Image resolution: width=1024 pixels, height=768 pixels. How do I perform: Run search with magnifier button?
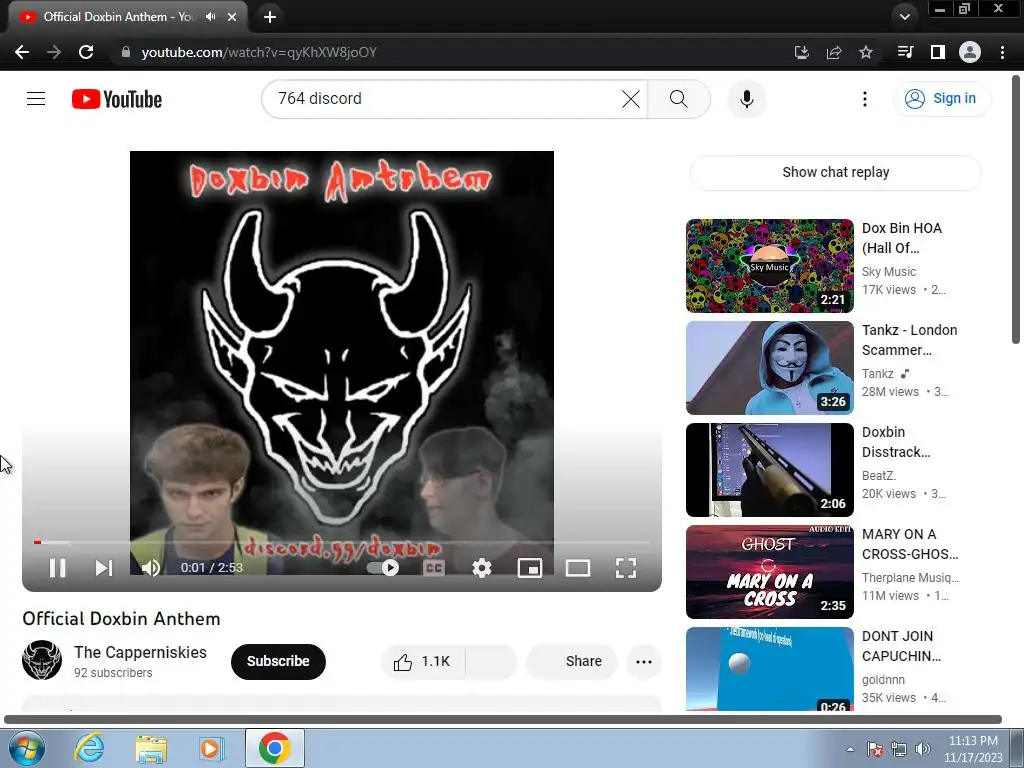tap(679, 99)
